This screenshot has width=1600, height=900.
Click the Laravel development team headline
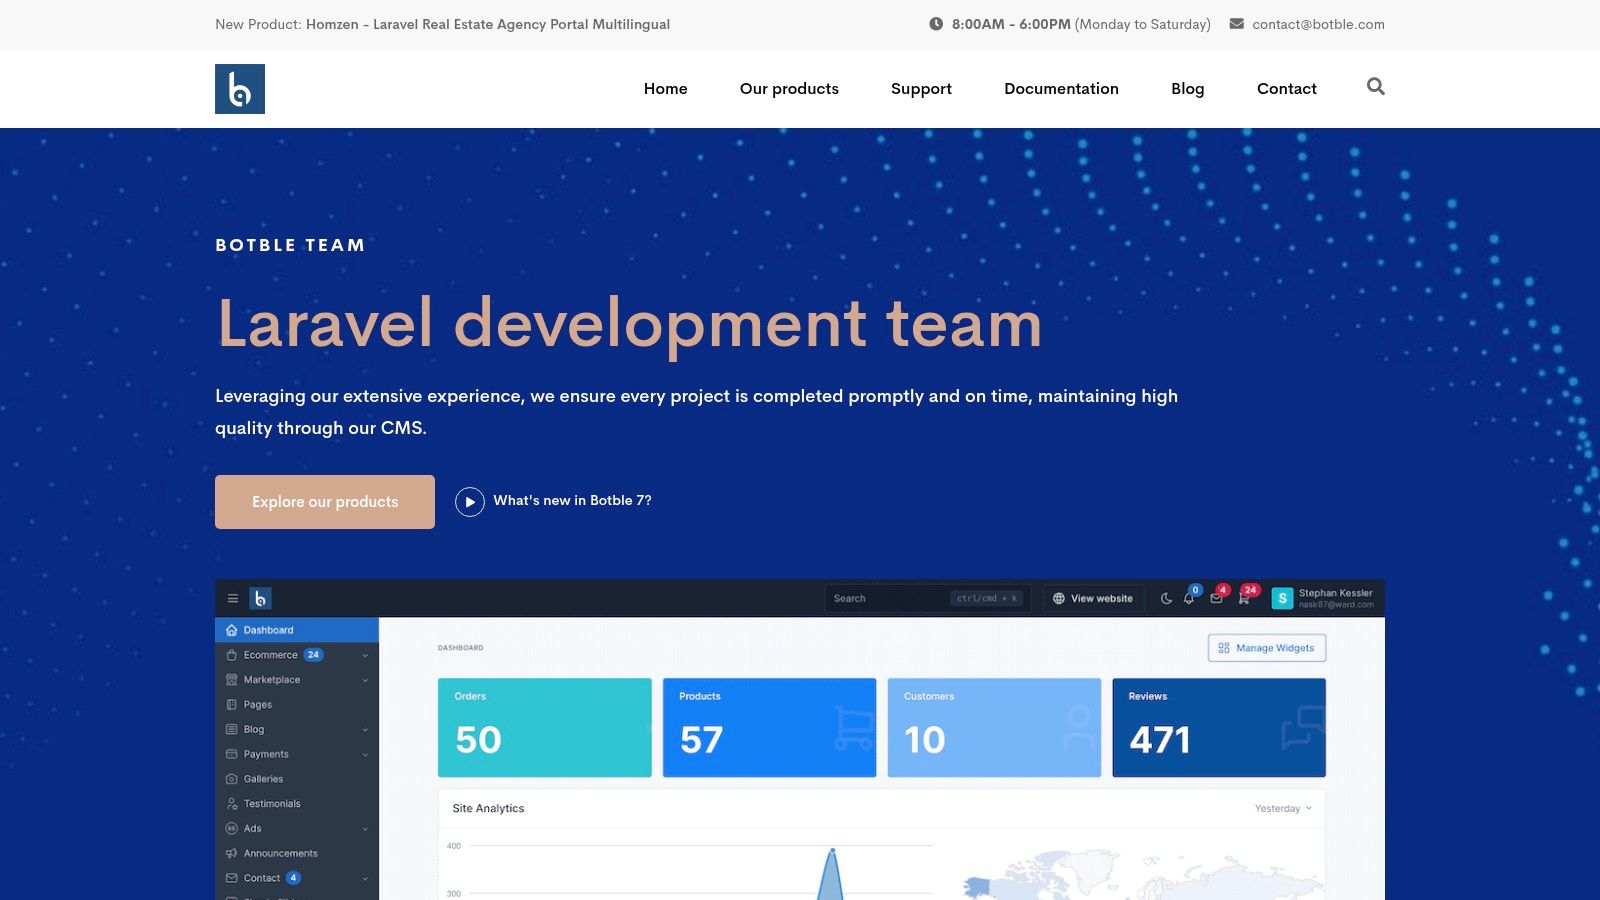(x=629, y=324)
